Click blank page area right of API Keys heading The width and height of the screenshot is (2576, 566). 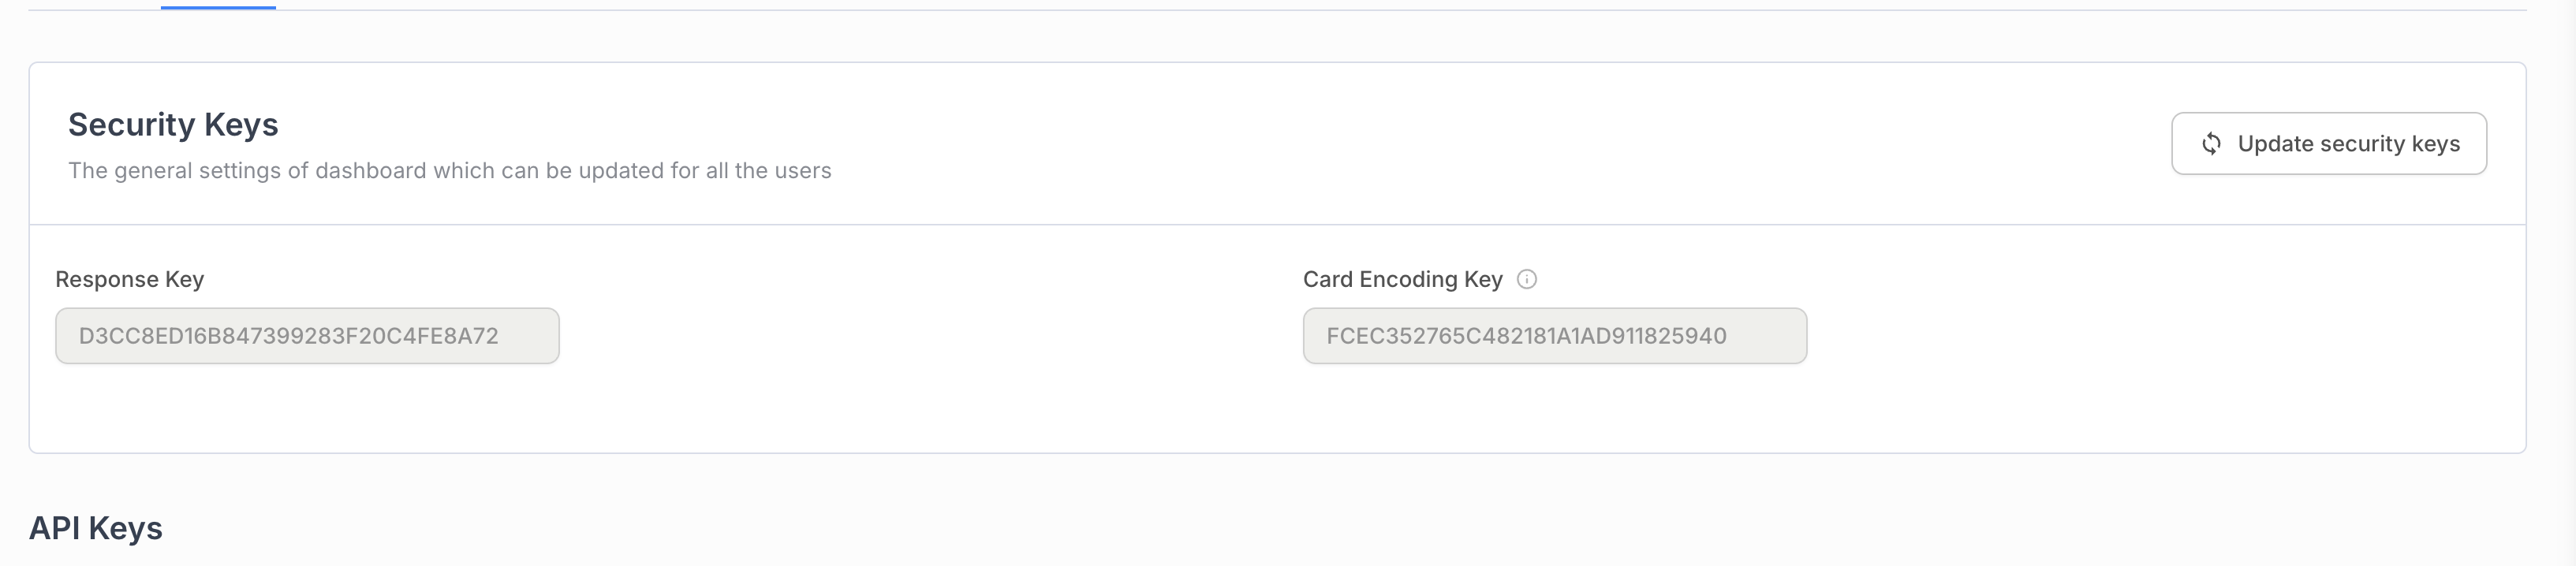tap(1200, 528)
